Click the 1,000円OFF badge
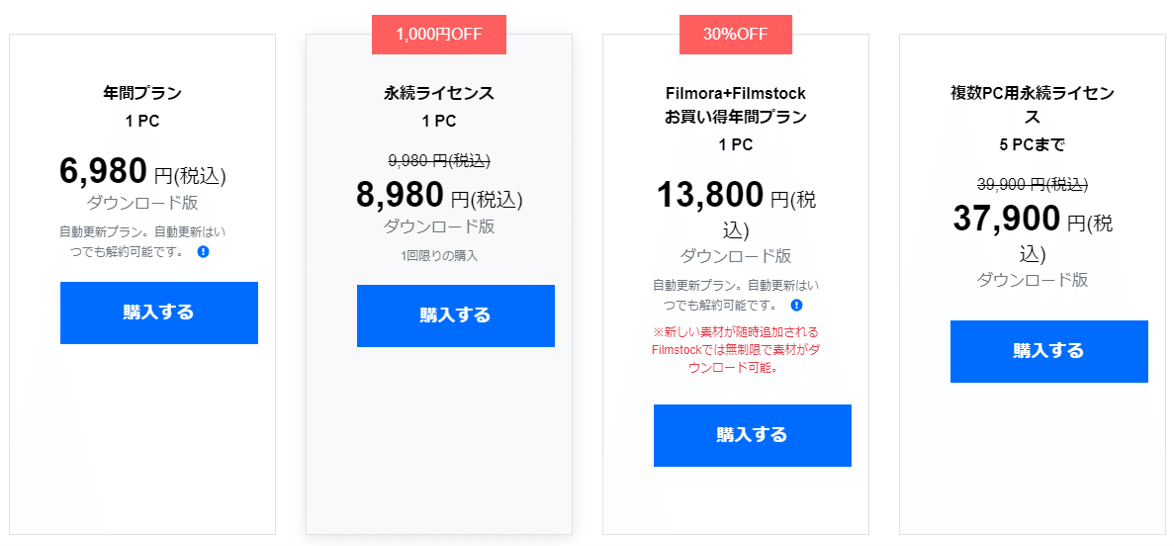Image resolution: width=1174 pixels, height=546 pixels. click(439, 34)
